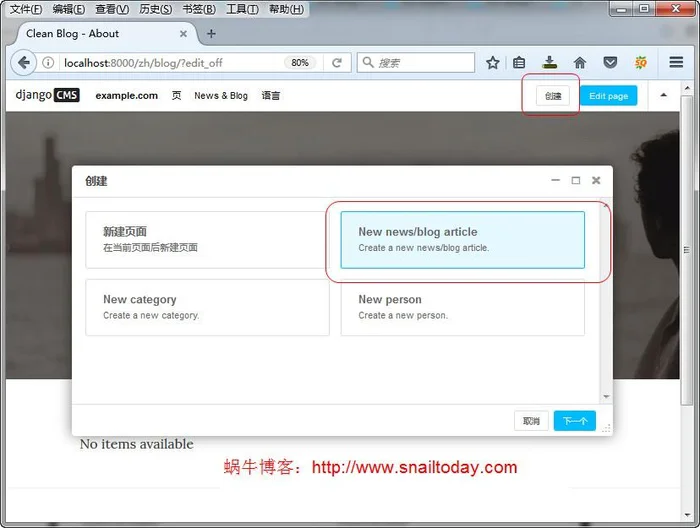Open 工具(T) menu
This screenshot has height=528, width=700.
coord(242,9)
